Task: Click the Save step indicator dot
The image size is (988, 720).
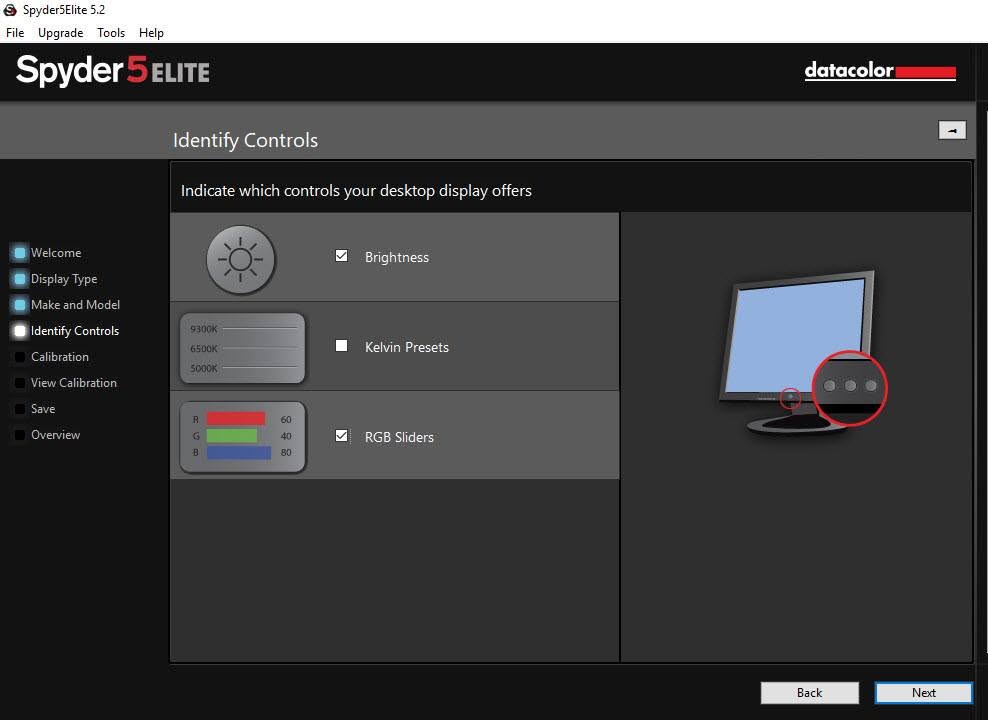Action: click(20, 409)
